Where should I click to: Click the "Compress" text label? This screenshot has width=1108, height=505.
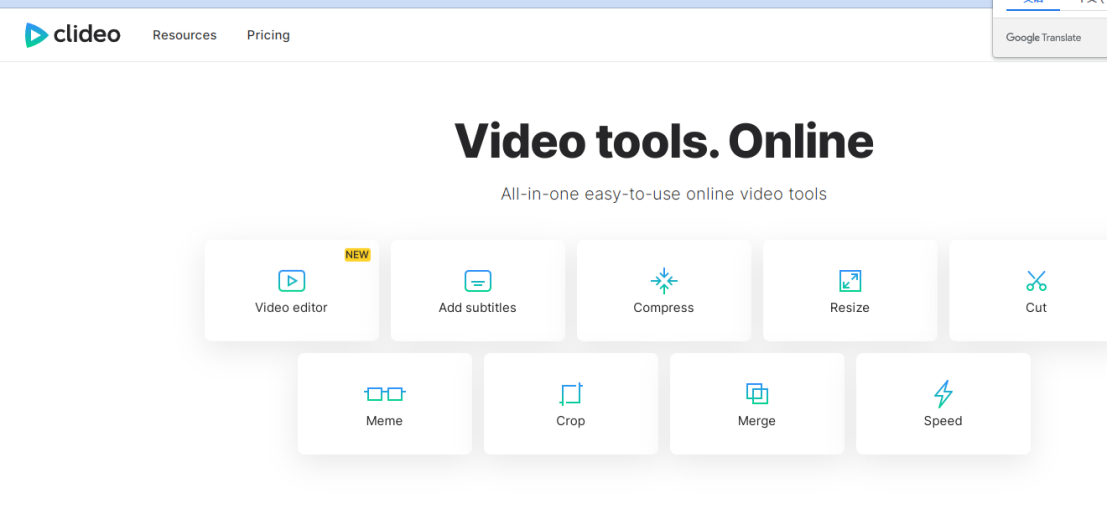(x=664, y=308)
